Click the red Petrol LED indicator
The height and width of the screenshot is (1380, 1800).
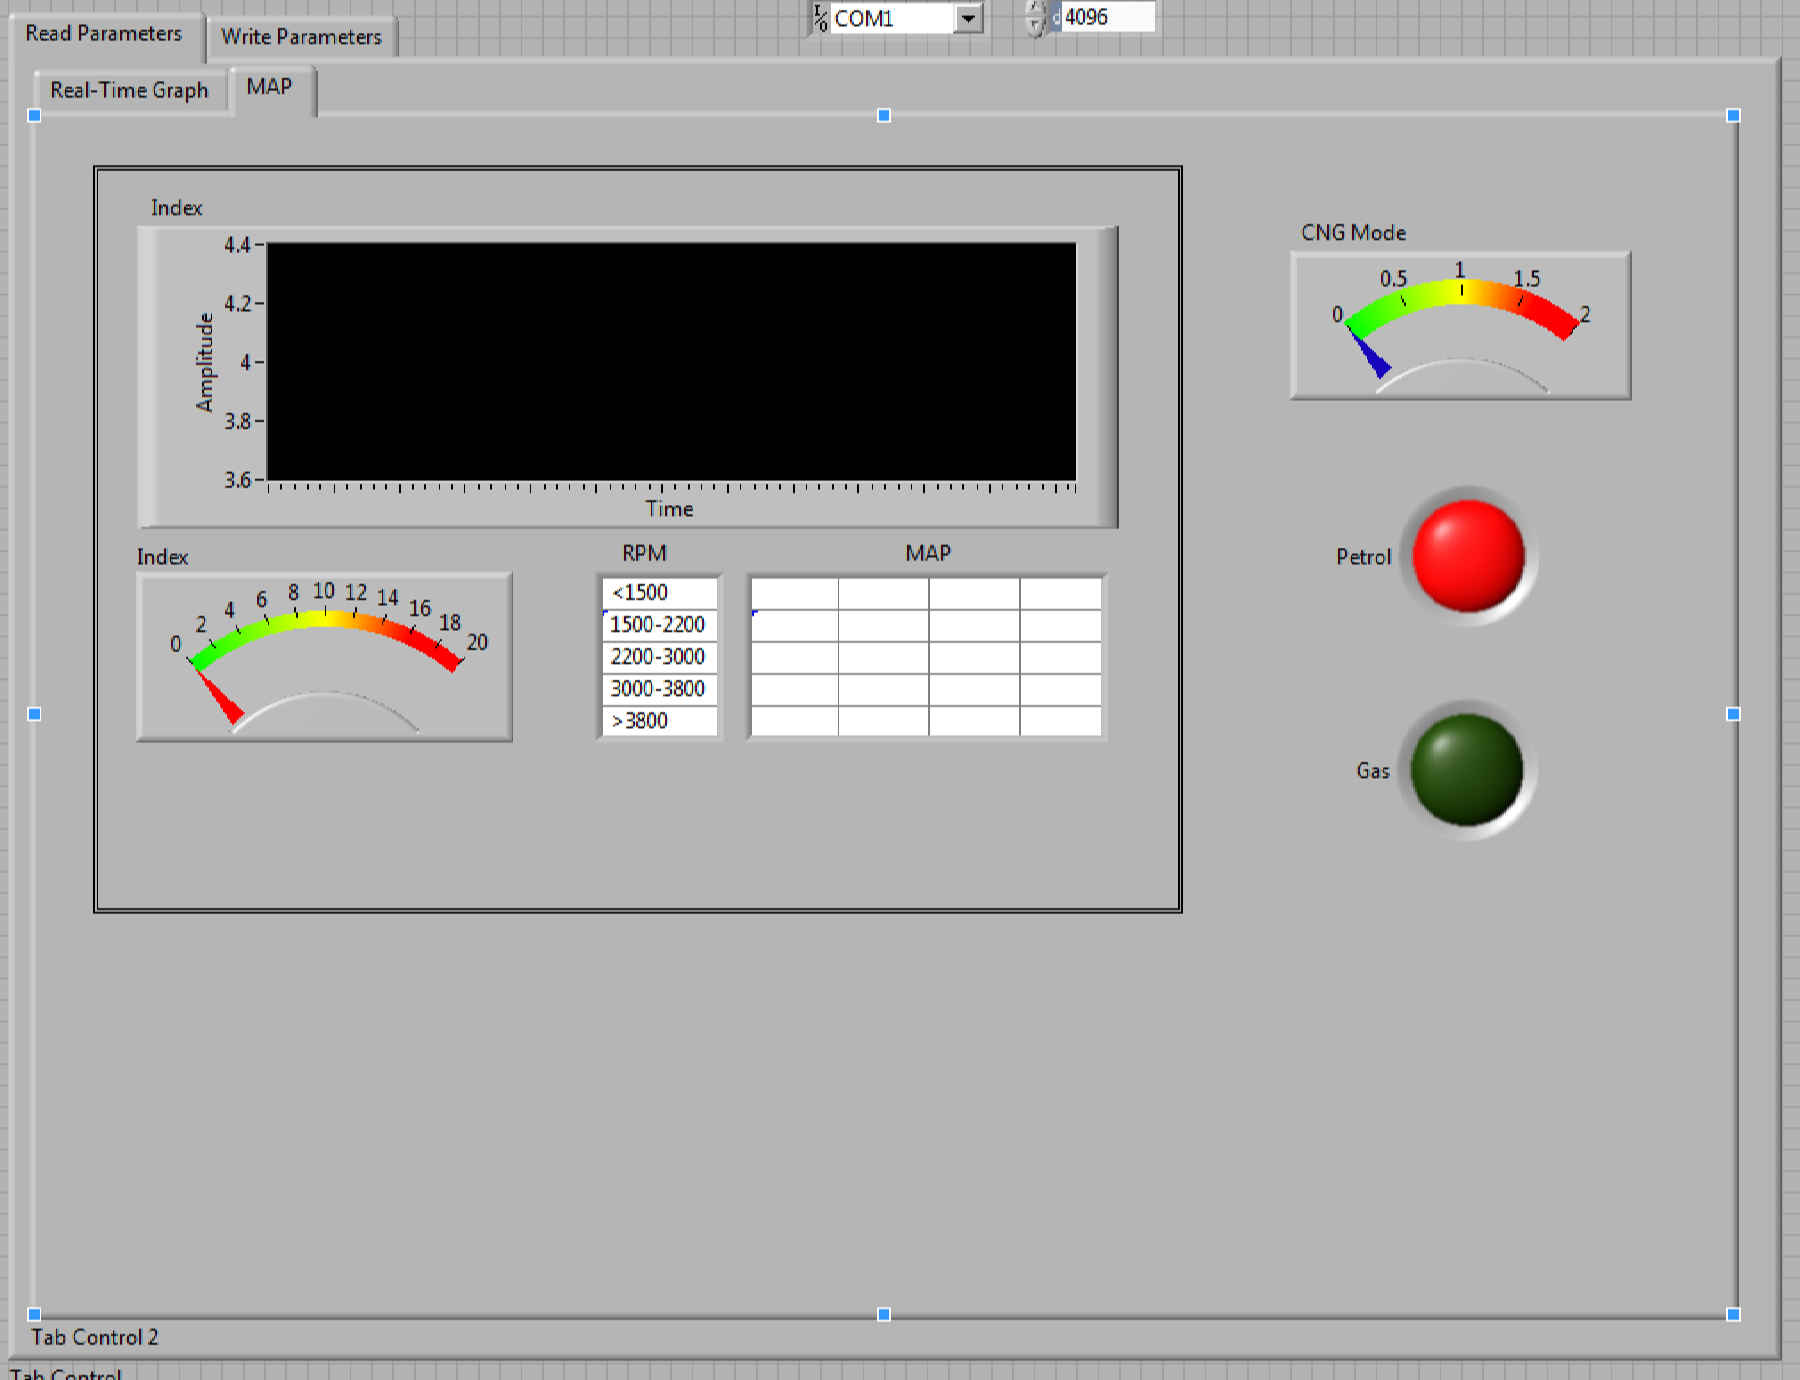pos(1468,556)
